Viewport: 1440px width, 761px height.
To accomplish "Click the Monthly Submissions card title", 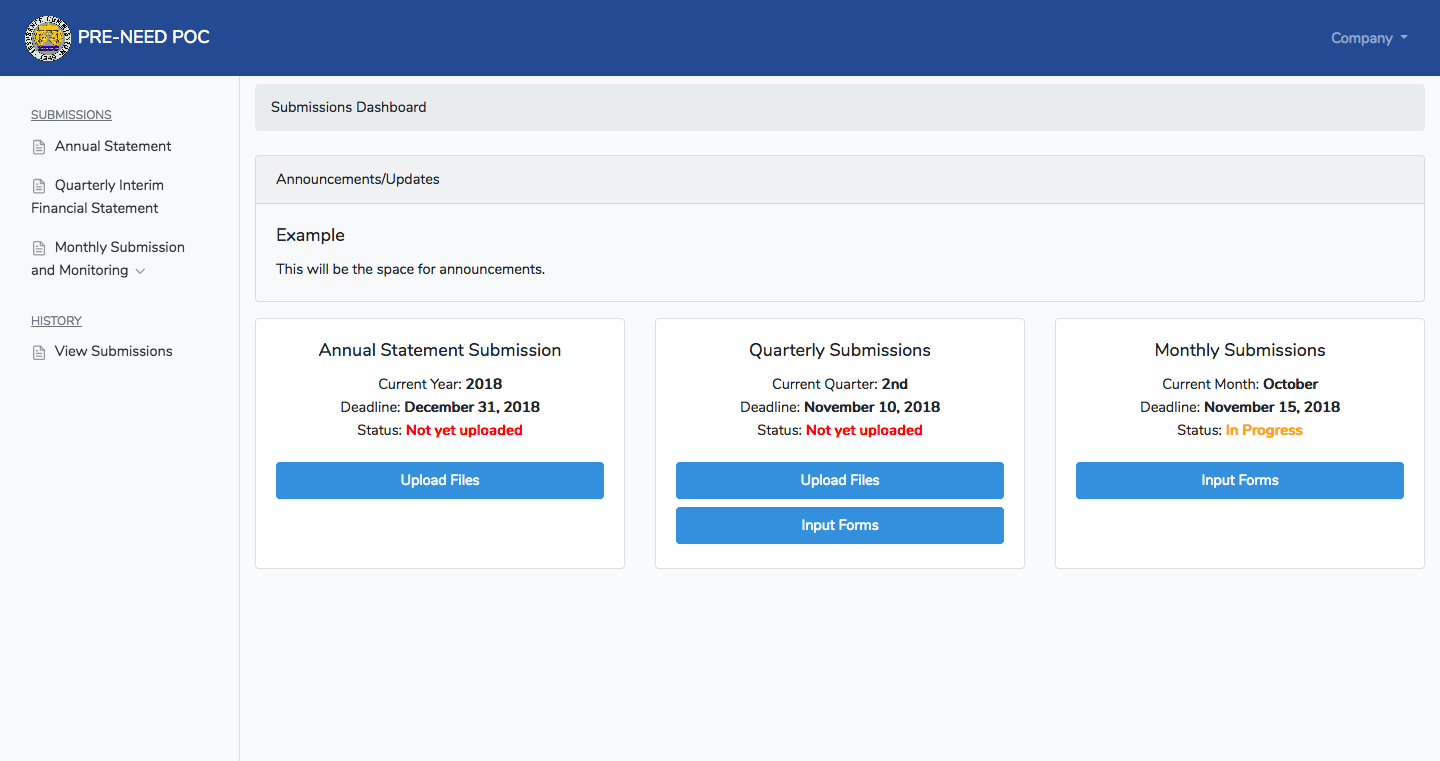I will [x=1240, y=350].
